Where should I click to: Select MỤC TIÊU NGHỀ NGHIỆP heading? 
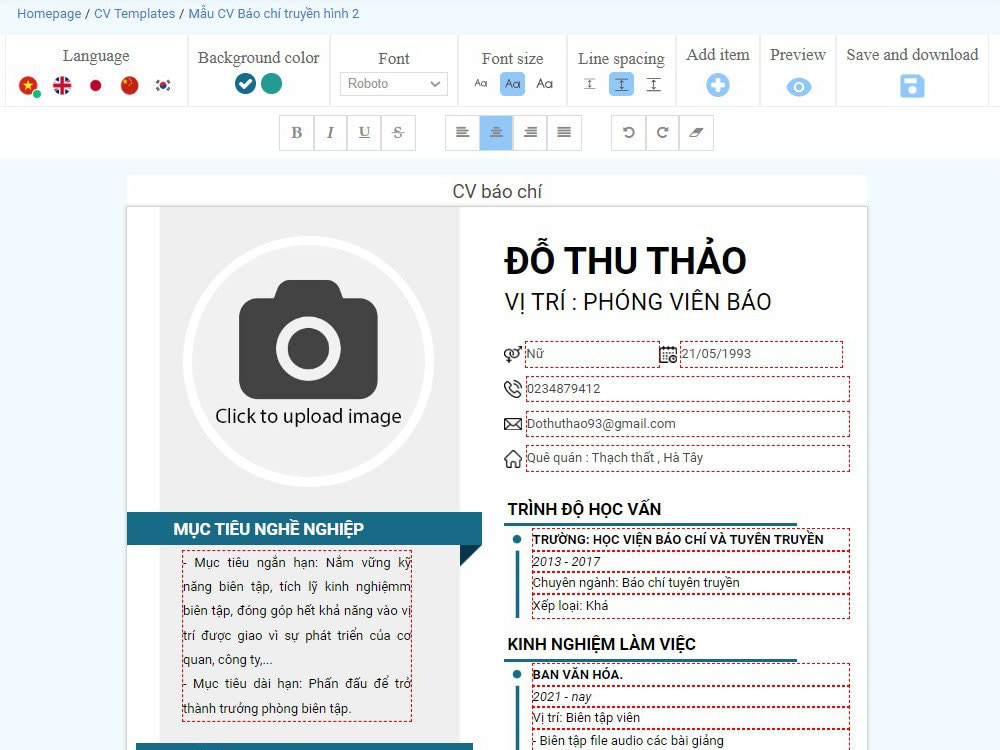[x=268, y=529]
